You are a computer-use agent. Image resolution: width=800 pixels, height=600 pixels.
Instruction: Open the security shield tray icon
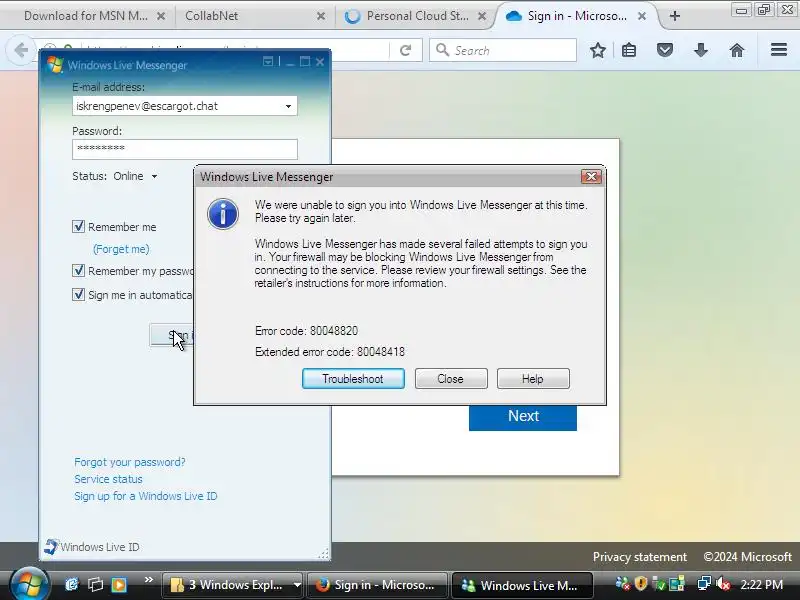[x=641, y=583]
